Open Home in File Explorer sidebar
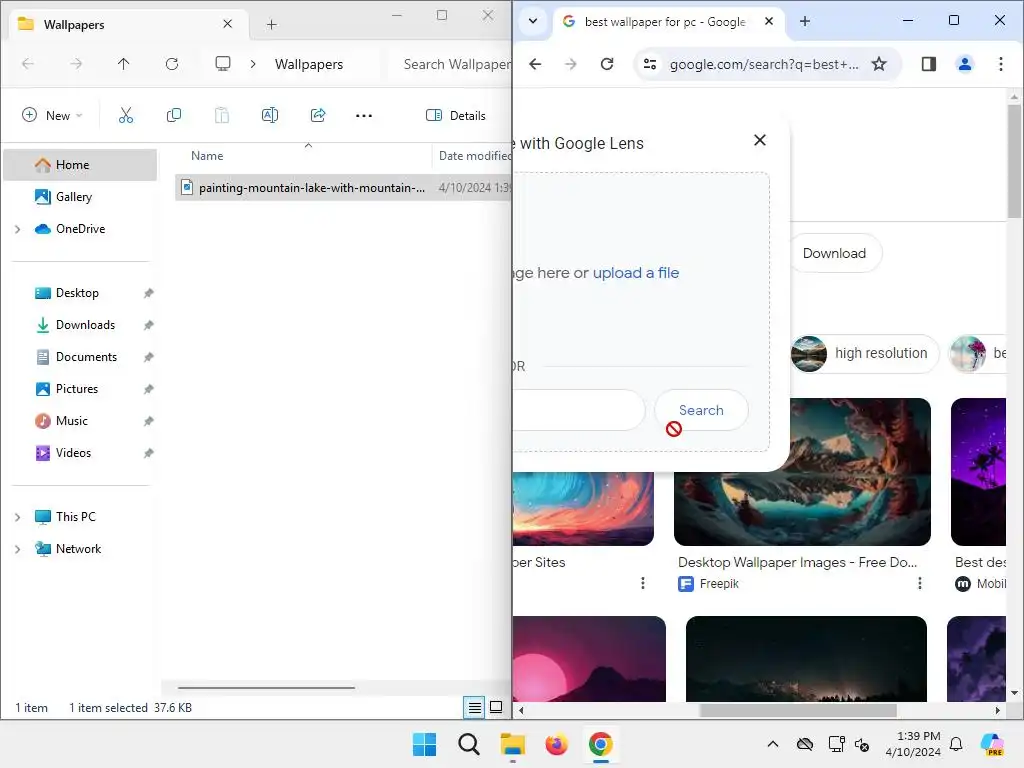The image size is (1024, 768). [80, 165]
